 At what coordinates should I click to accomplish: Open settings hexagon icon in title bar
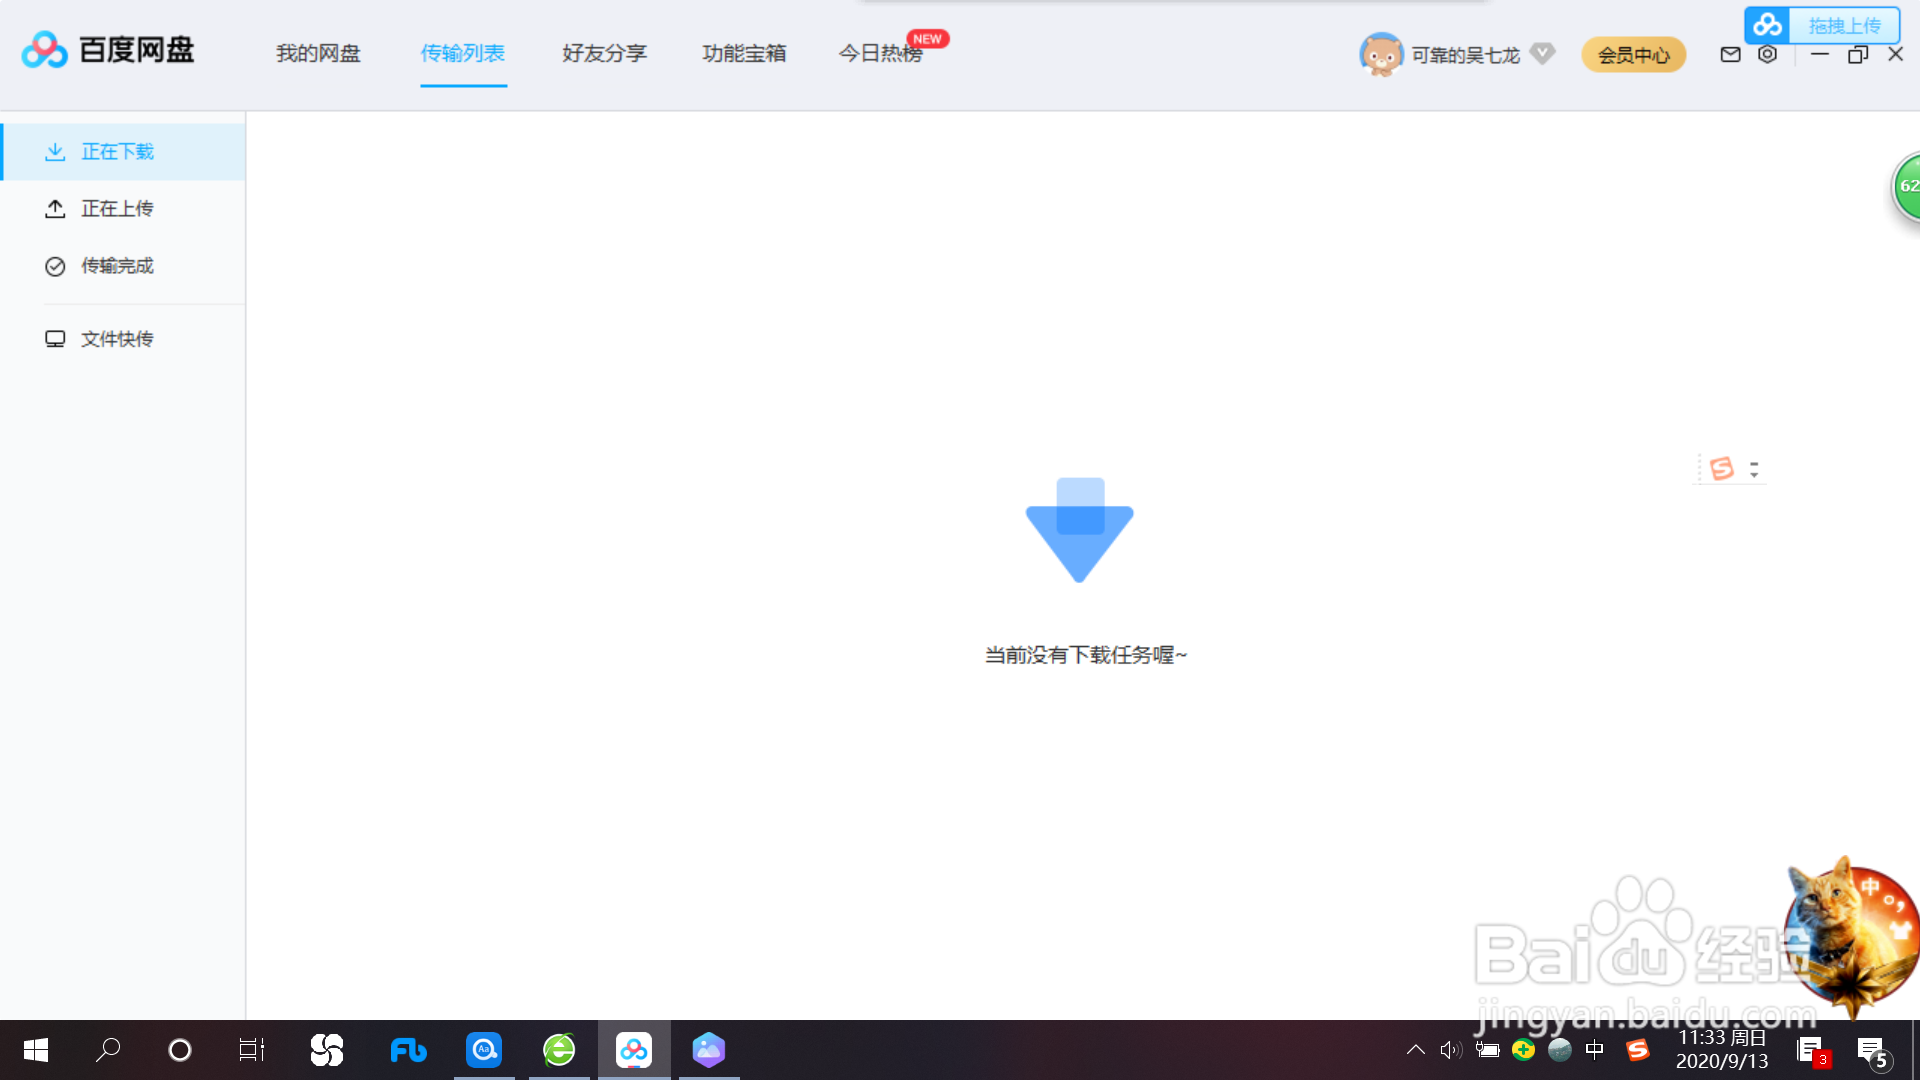[x=1768, y=55]
